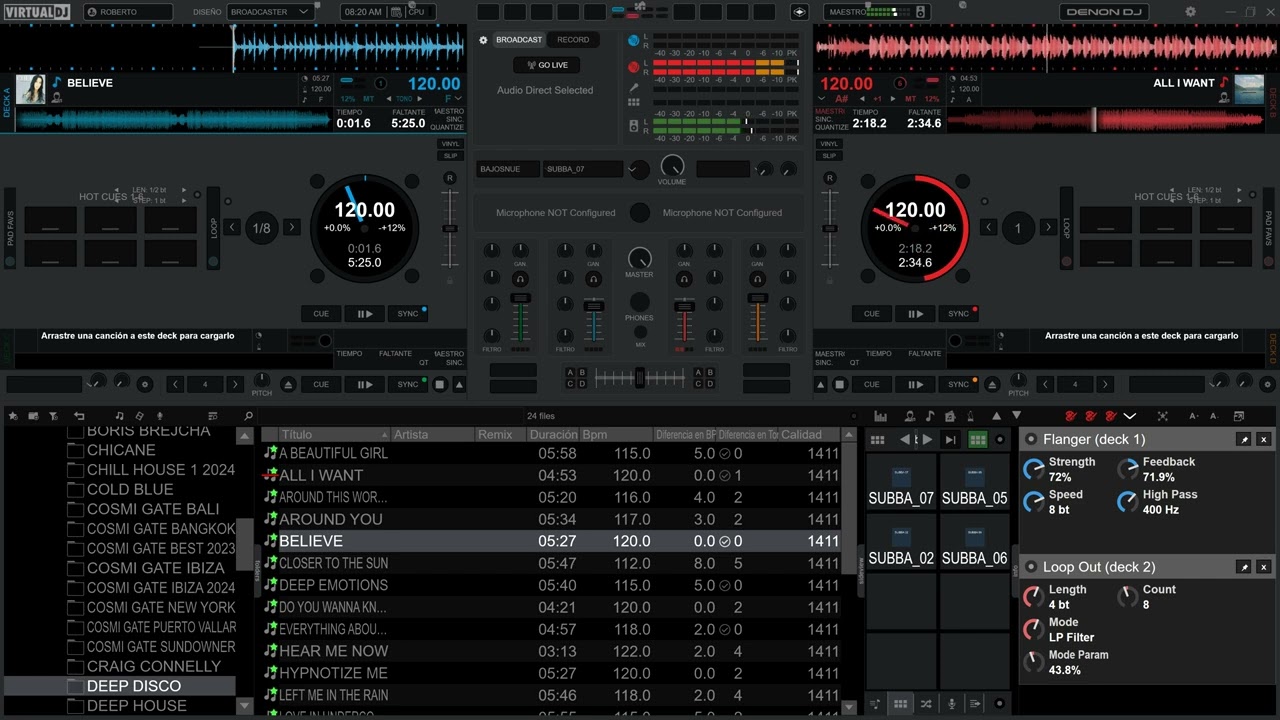Increase effects panel font size A+
The width and height of the screenshot is (1280, 720).
point(1194,416)
